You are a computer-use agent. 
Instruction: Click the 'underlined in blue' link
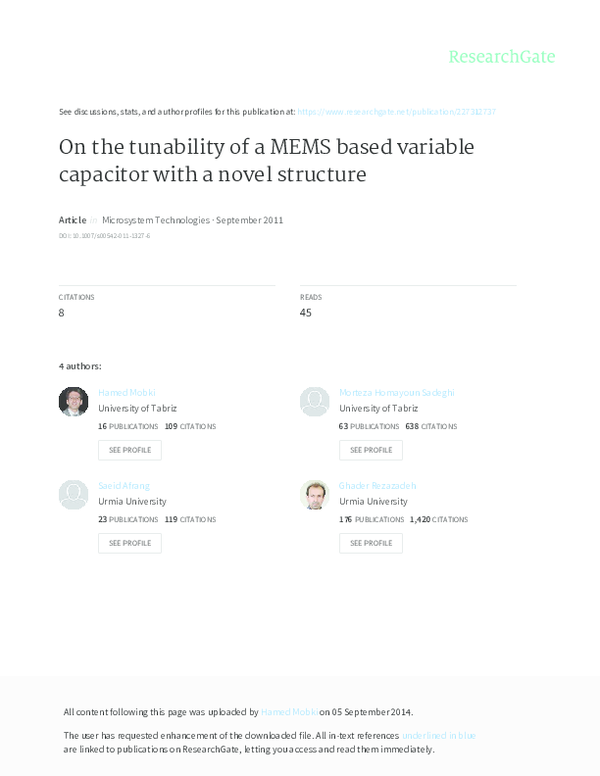438,735
